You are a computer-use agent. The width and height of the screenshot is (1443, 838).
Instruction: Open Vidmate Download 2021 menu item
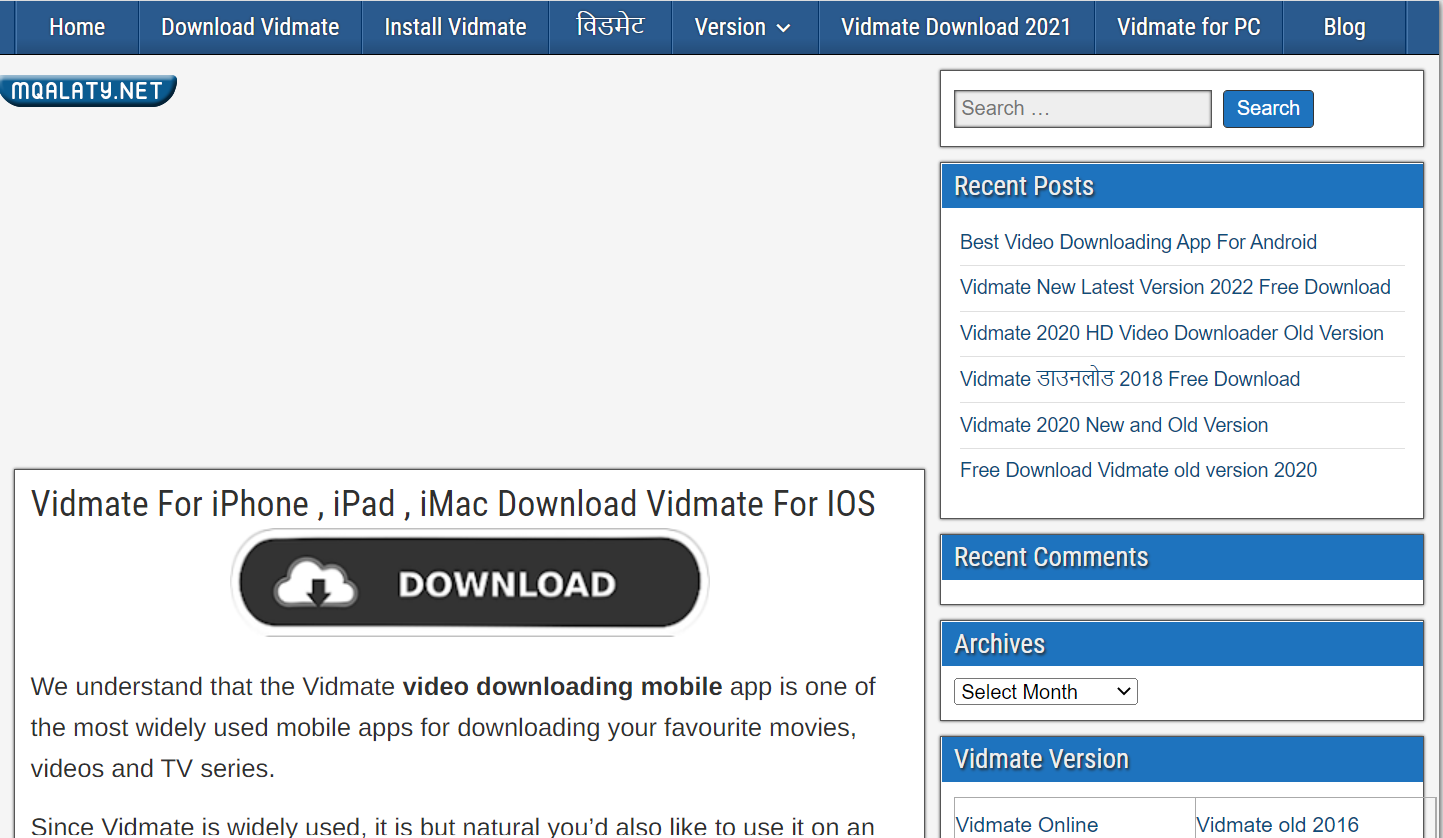[956, 27]
